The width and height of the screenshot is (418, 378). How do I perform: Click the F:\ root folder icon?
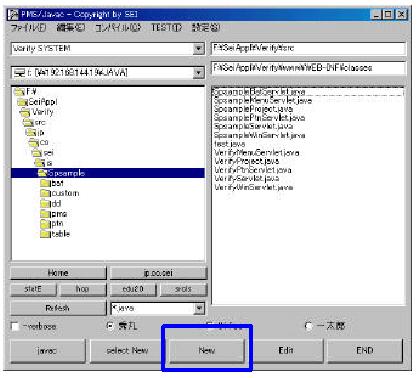point(19,91)
